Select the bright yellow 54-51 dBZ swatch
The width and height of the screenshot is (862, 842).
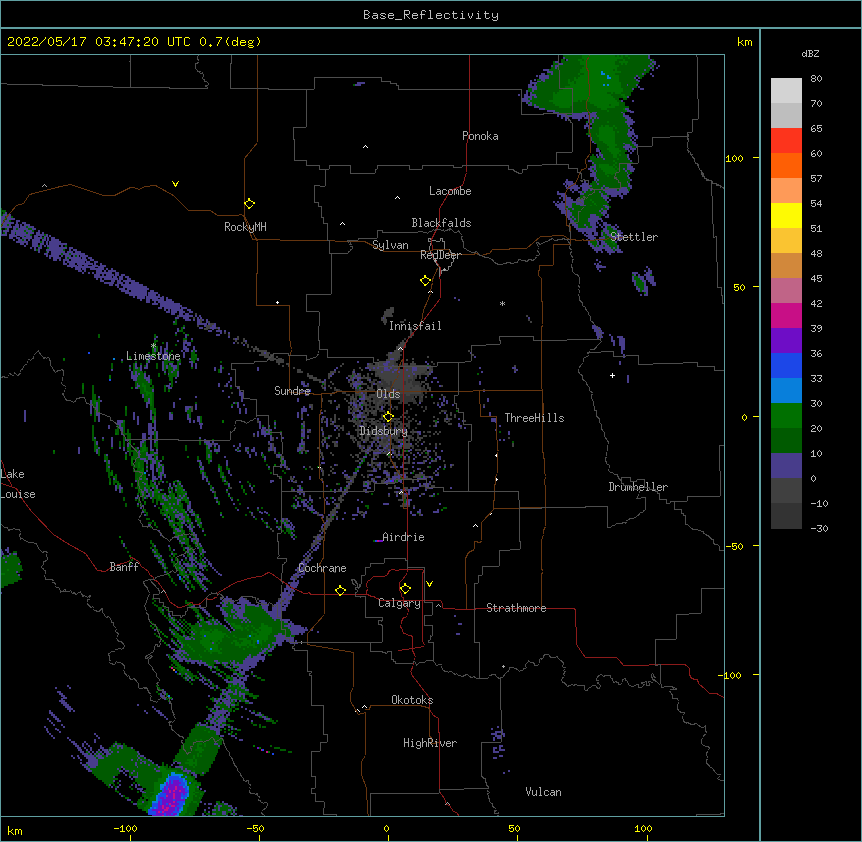(786, 215)
